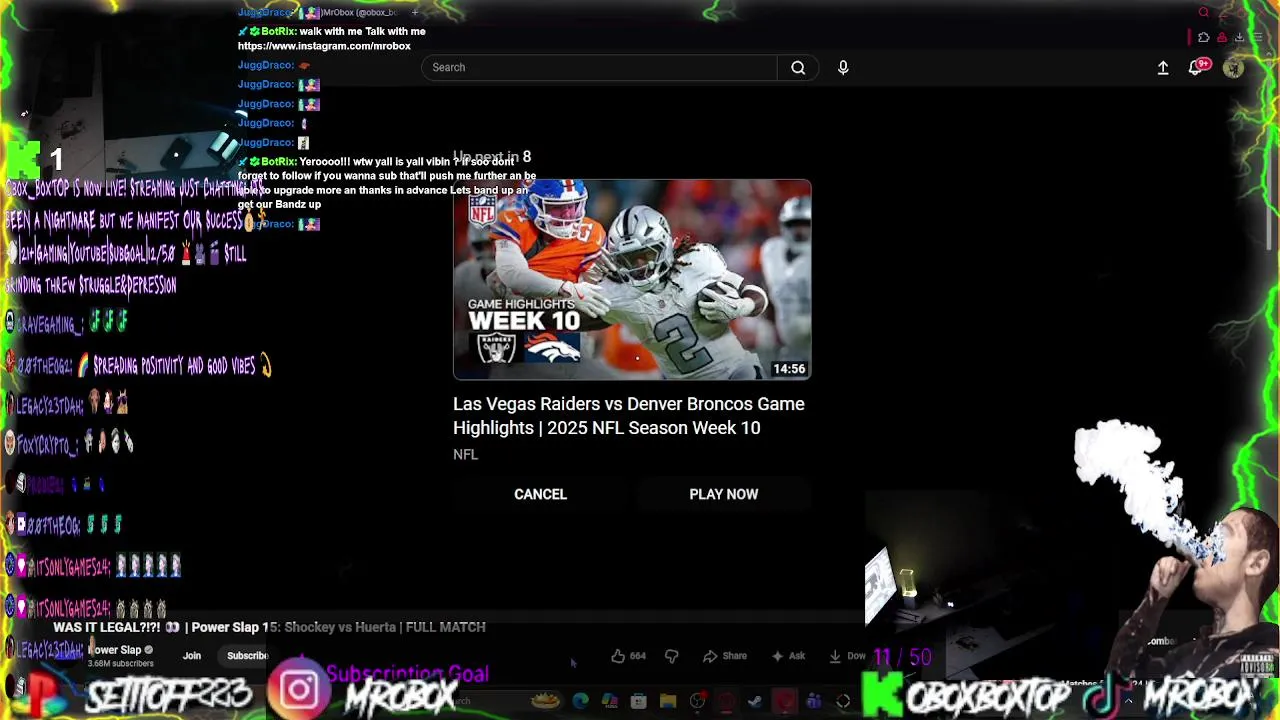
Task: Open browser easy-setup menu lines icon
Action: coord(1258,37)
